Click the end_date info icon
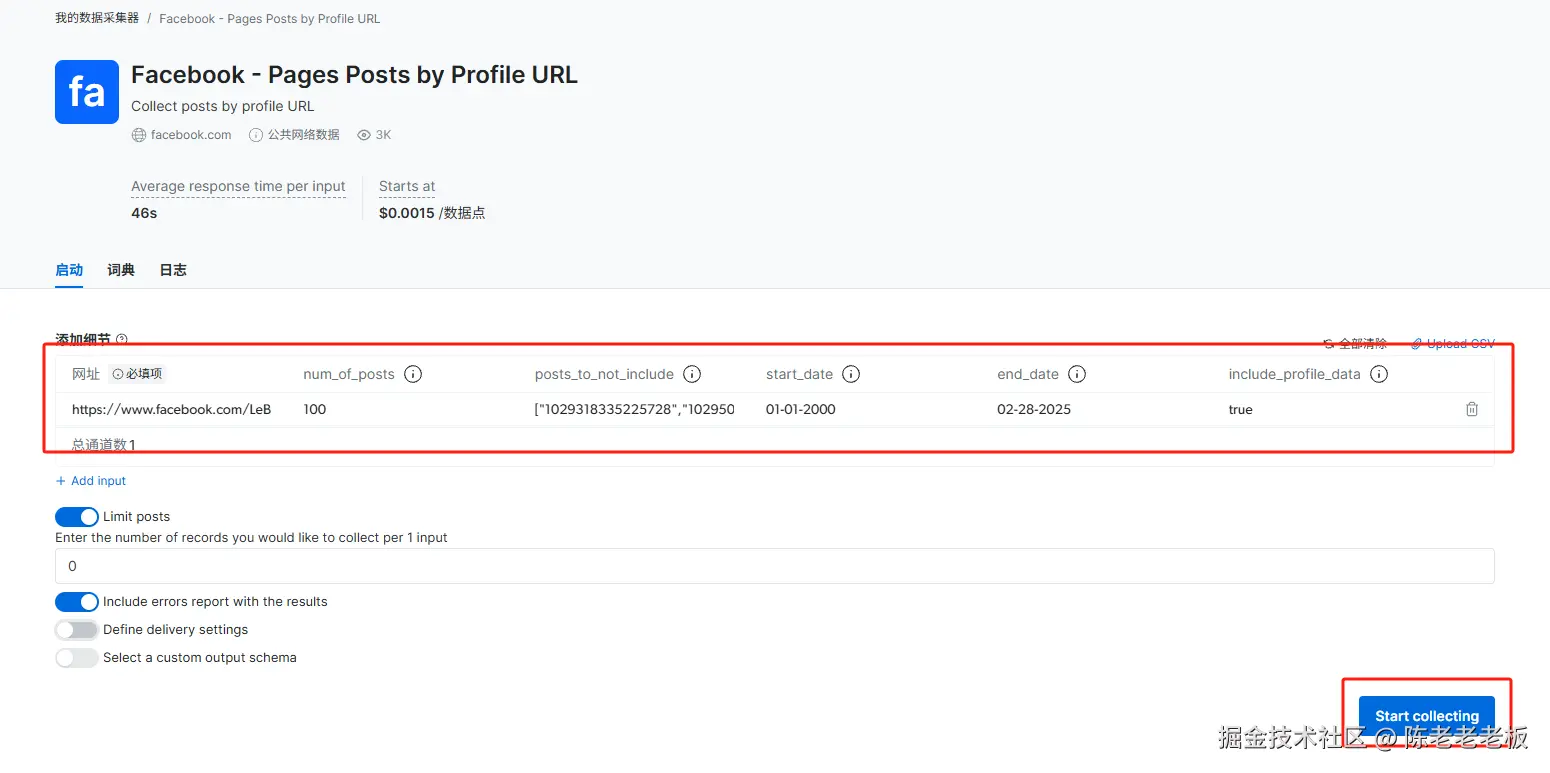Viewport: 1550px width, 773px height. 1077,374
